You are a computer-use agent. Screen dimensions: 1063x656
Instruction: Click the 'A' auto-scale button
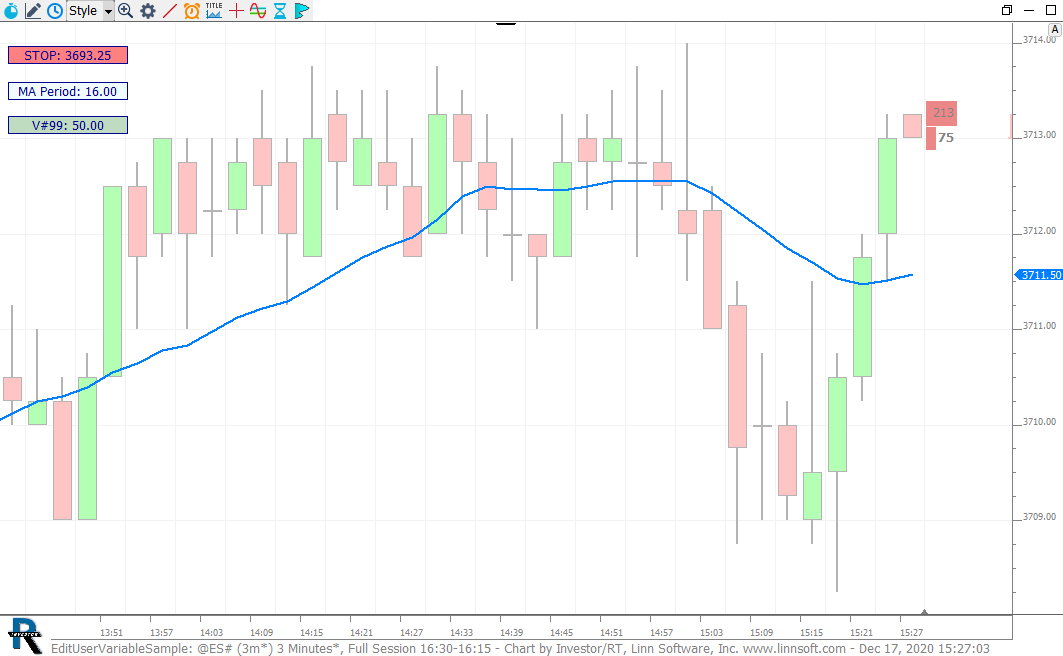[1055, 30]
